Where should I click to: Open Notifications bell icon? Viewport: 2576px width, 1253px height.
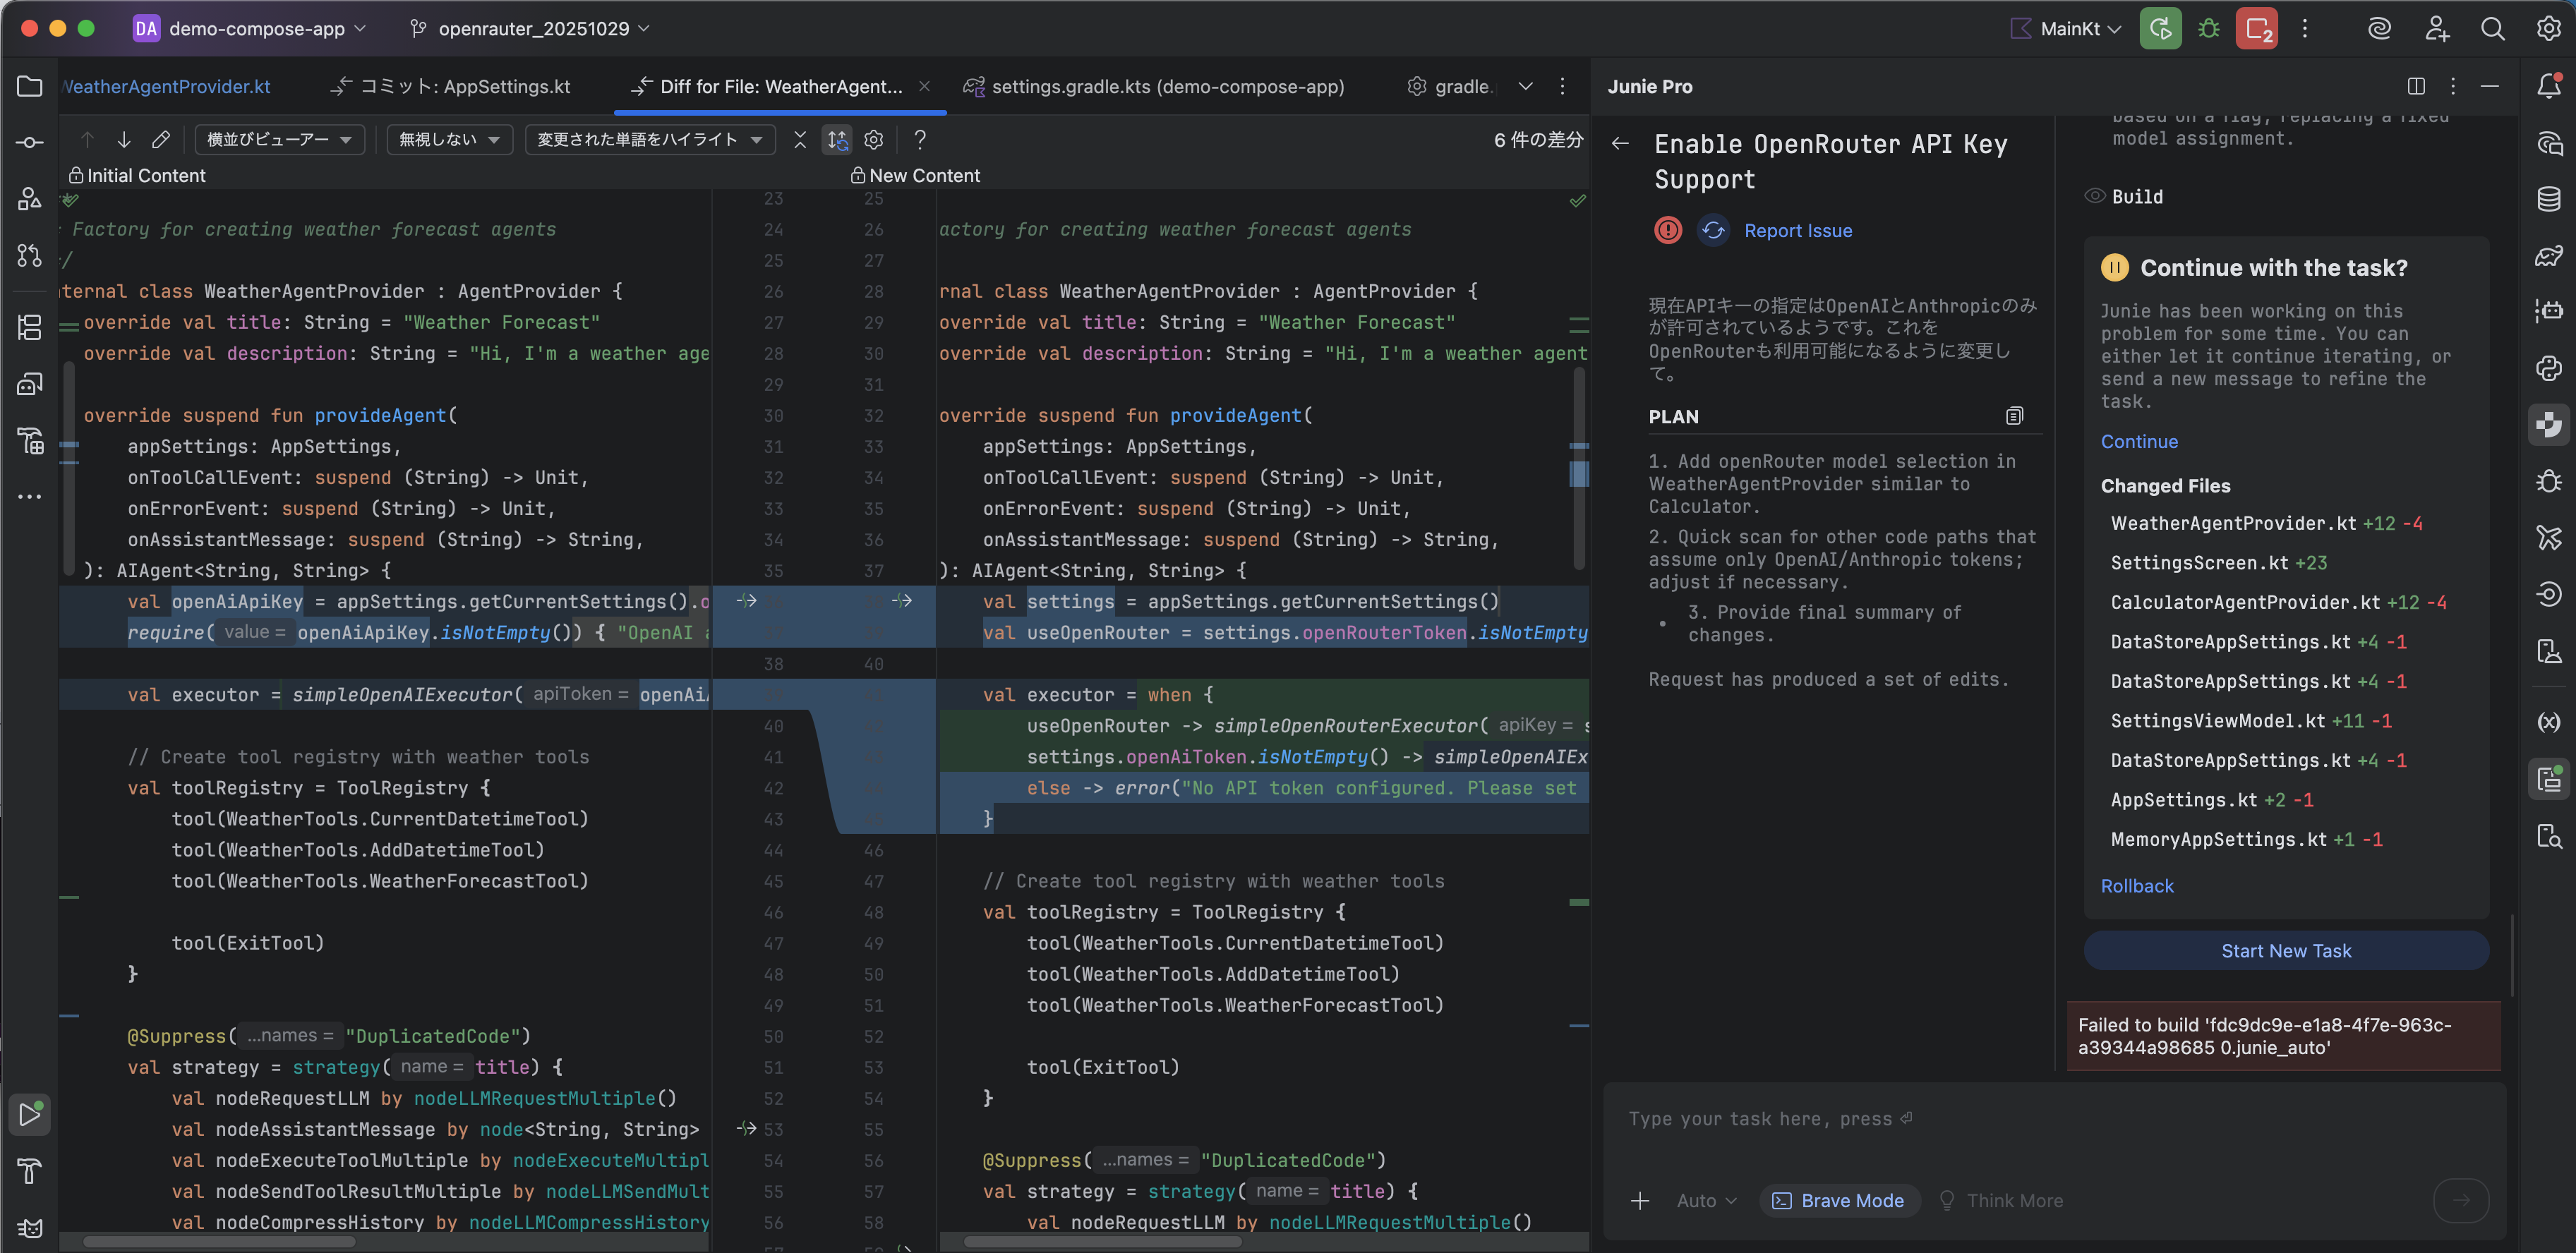tap(2548, 87)
